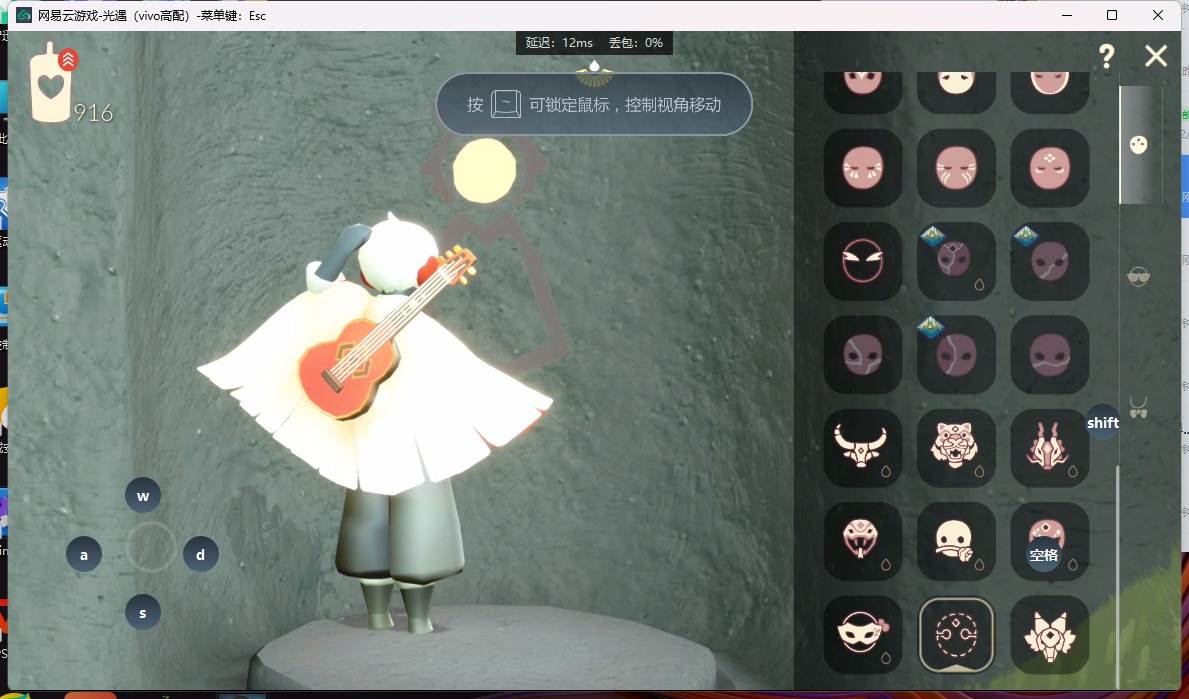The height and width of the screenshot is (699, 1189).
Task: Click the 延迟: 12ms latency readout
Action: 560,42
